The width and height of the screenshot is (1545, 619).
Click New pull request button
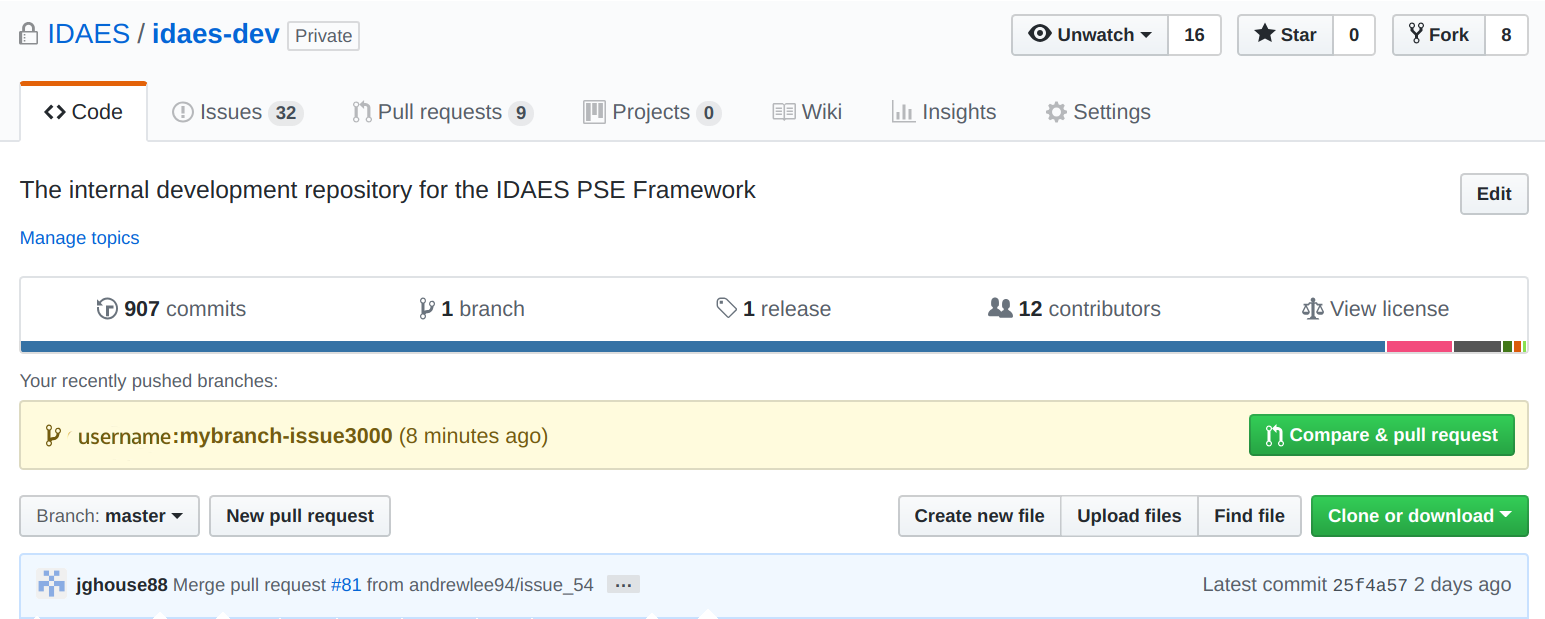tap(300, 516)
